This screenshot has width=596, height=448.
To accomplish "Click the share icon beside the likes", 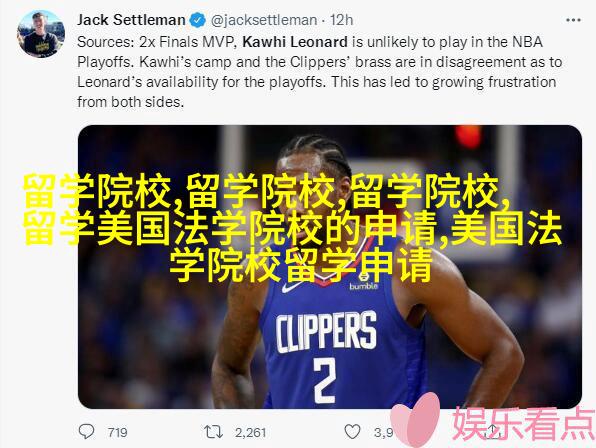I will coord(493,431).
